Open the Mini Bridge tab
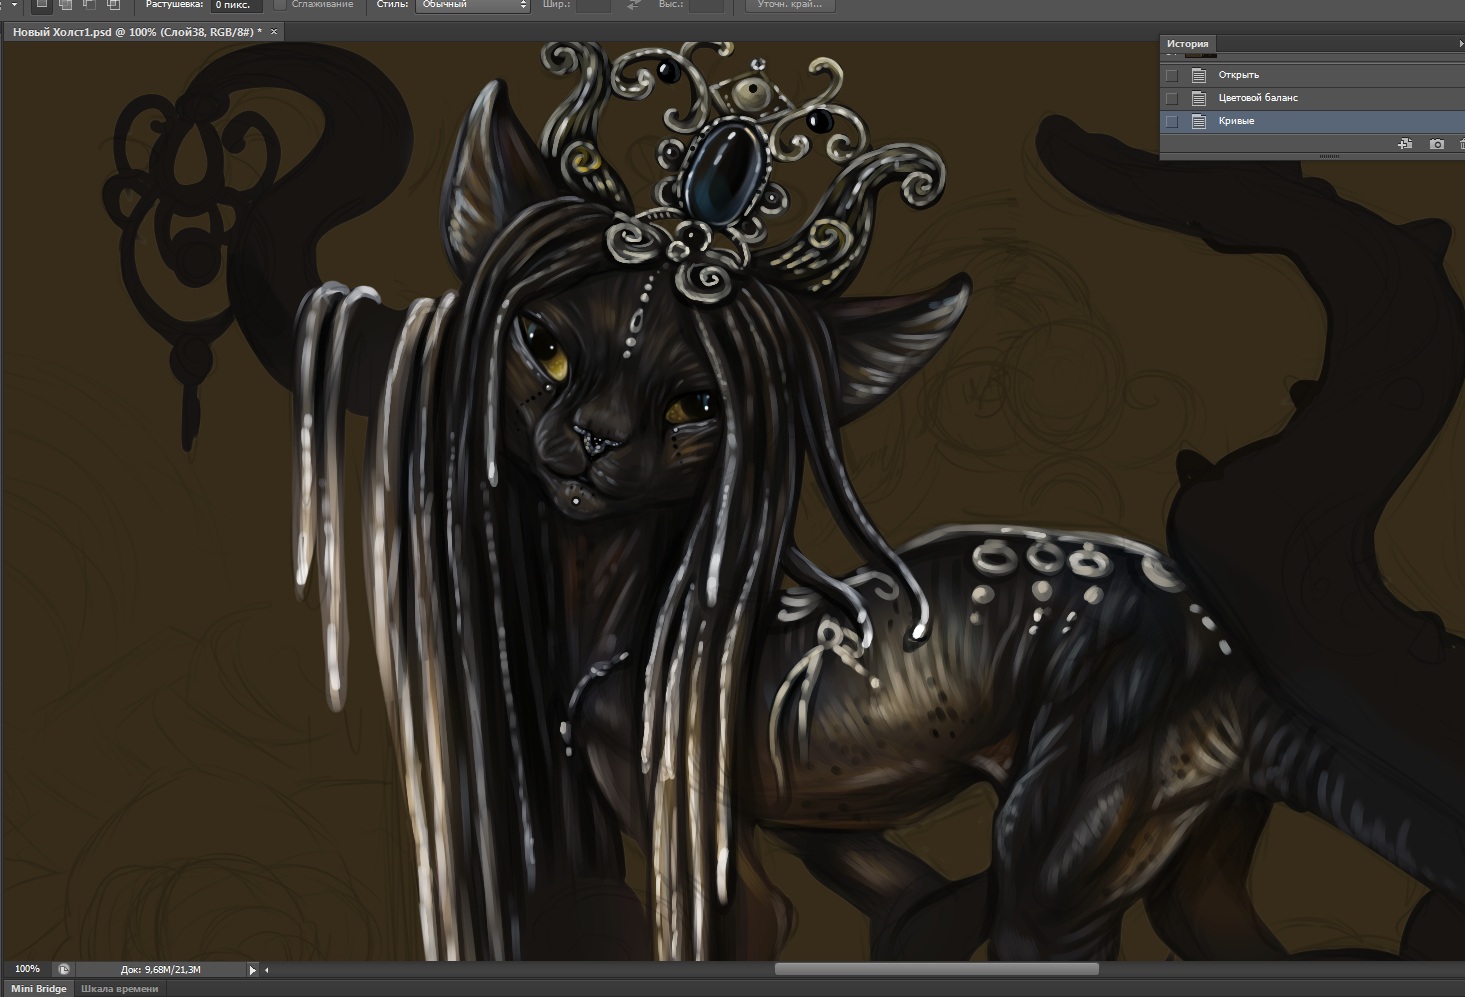Image resolution: width=1465 pixels, height=997 pixels. click(x=38, y=989)
